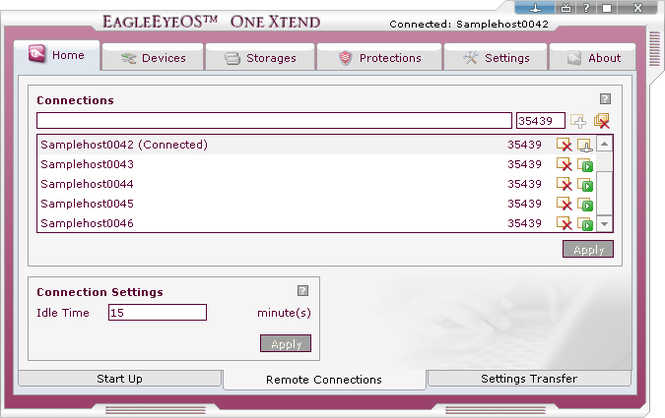Switch to the Devices tab
The image size is (665, 418).
(x=153, y=58)
